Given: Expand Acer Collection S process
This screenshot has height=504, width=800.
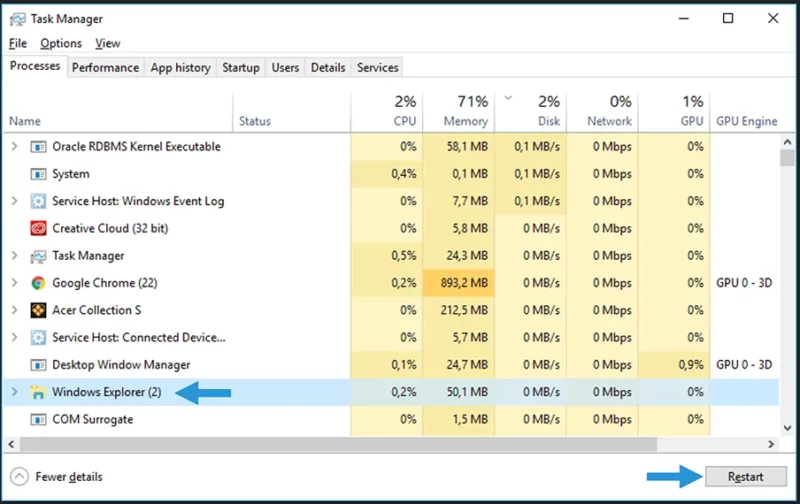Looking at the screenshot, I should click(14, 310).
